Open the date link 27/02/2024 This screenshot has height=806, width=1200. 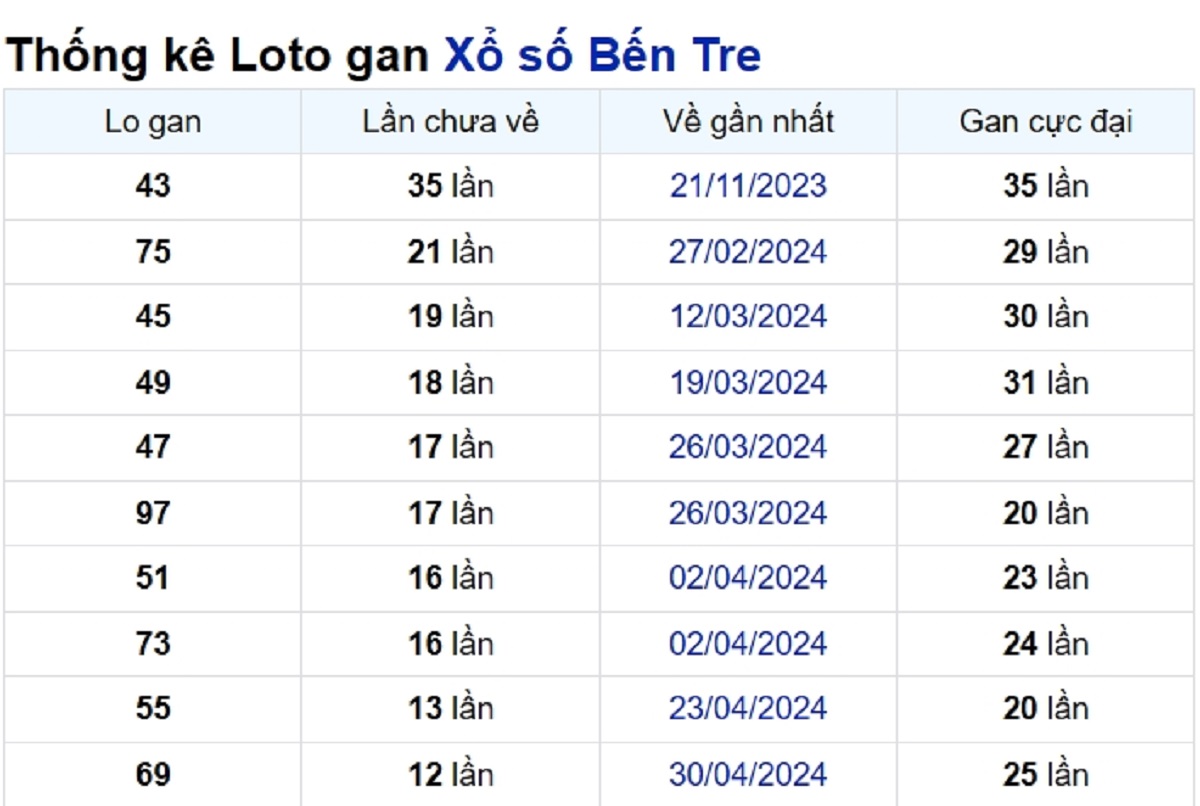point(748,251)
